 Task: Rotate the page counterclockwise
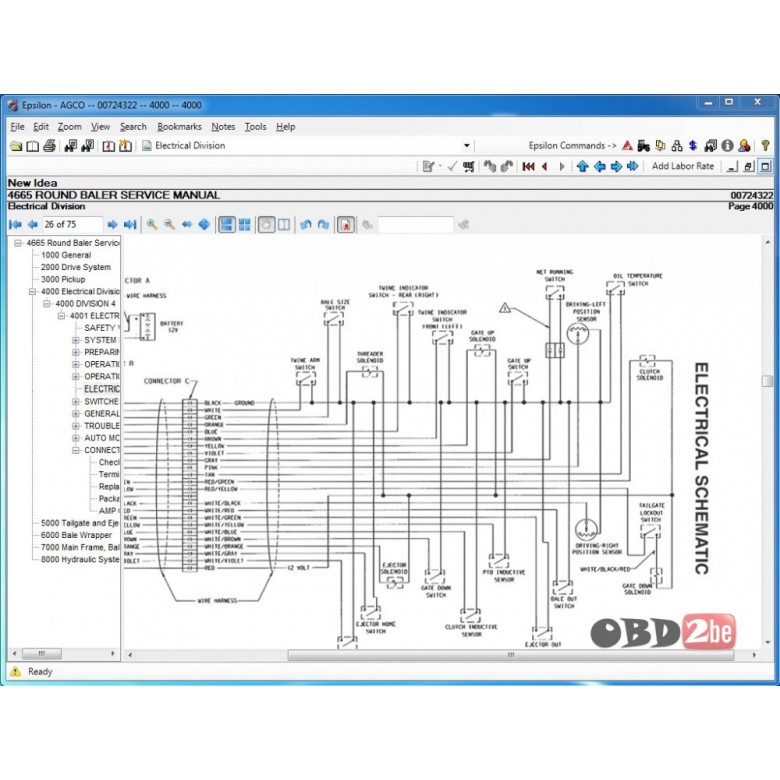pos(306,225)
